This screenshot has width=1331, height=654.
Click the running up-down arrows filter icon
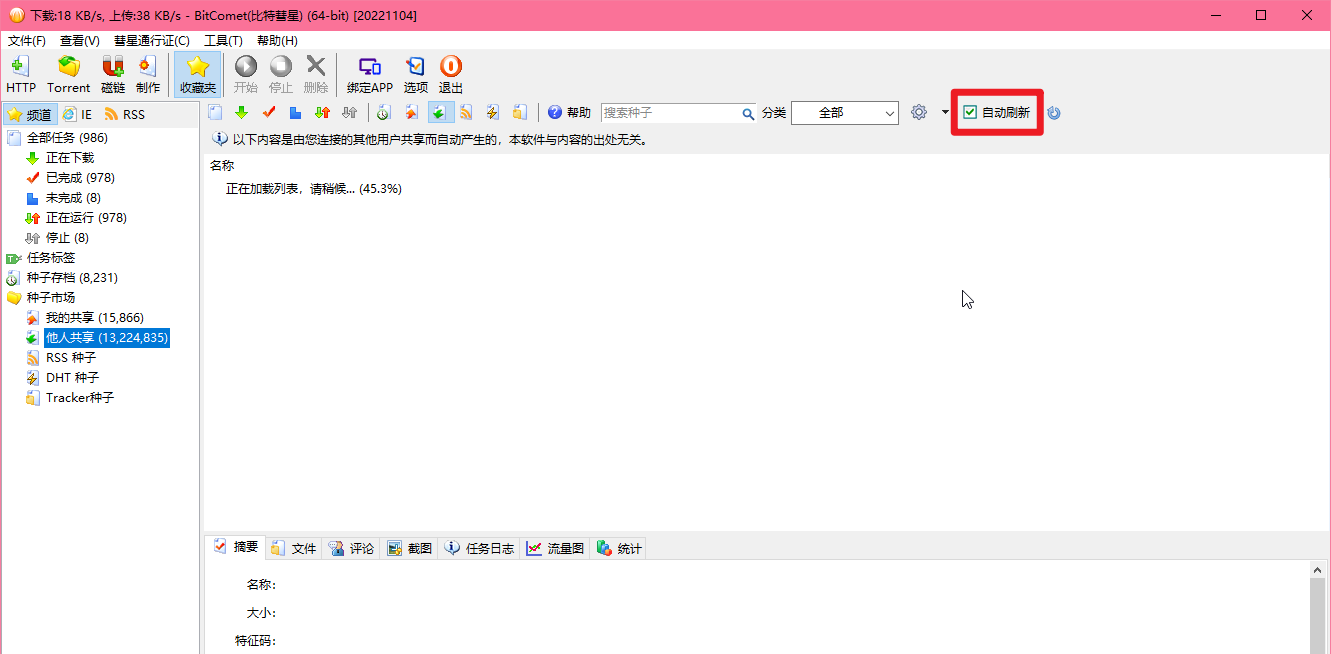pyautogui.click(x=322, y=113)
